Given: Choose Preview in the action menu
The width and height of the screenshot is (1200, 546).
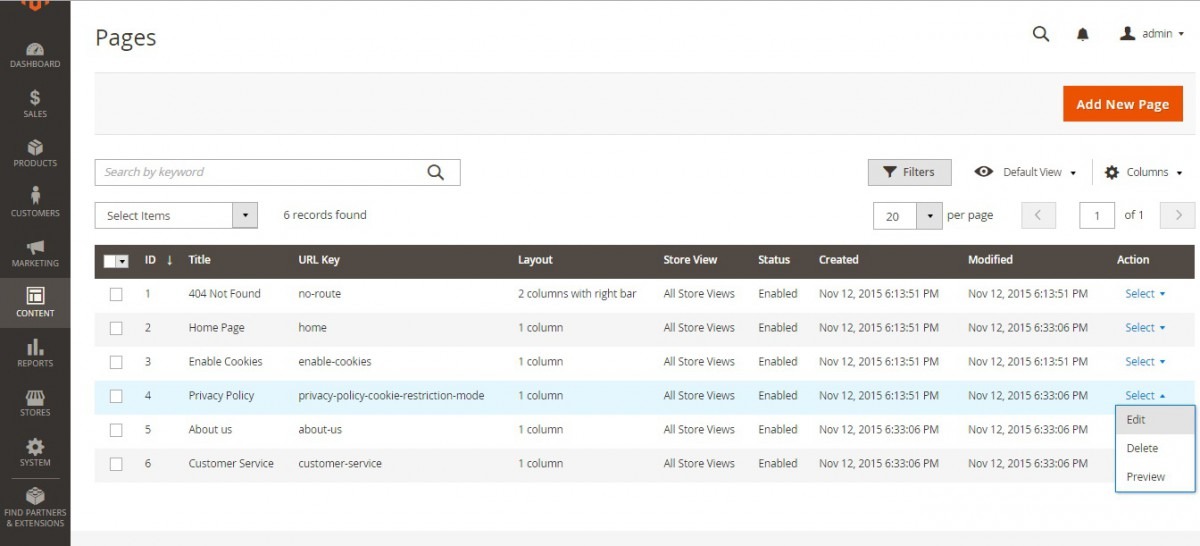Looking at the screenshot, I should tap(1155, 477).
